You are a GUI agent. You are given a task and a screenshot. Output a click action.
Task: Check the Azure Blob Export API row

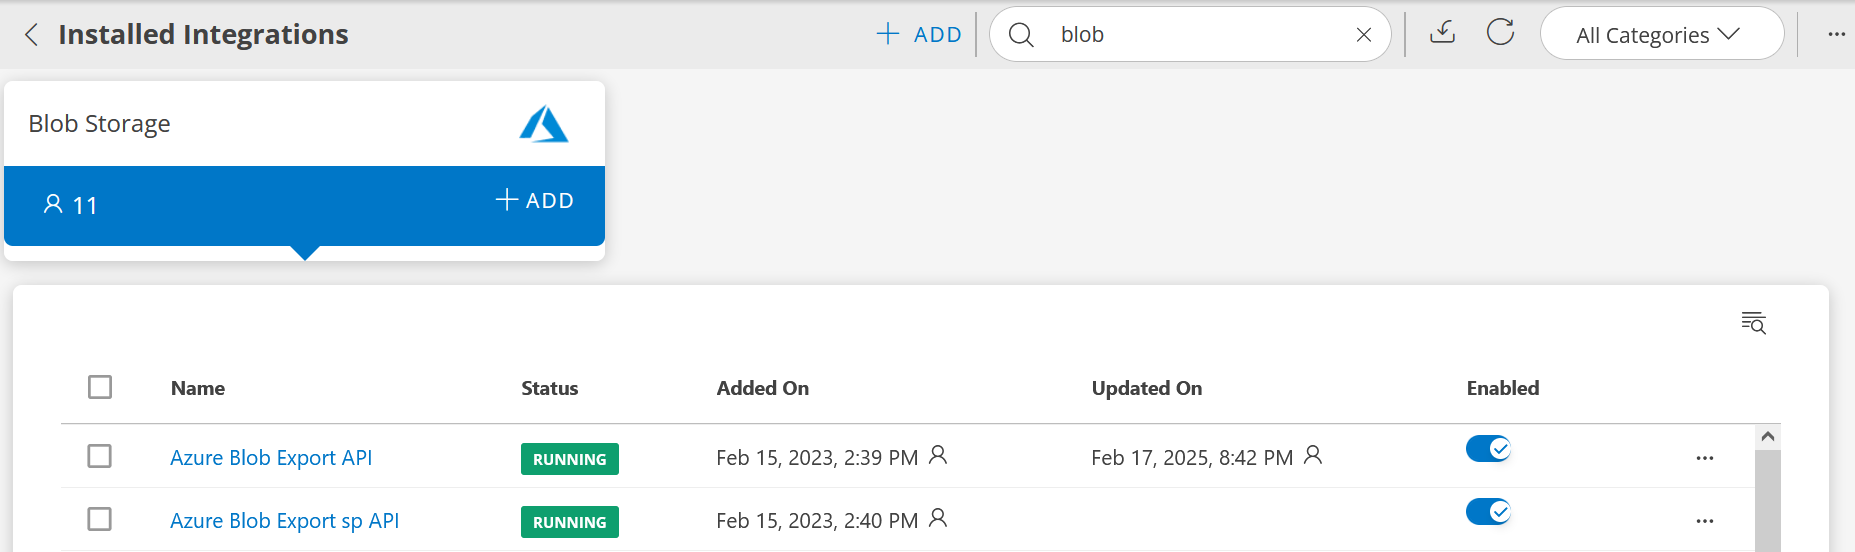tap(100, 456)
